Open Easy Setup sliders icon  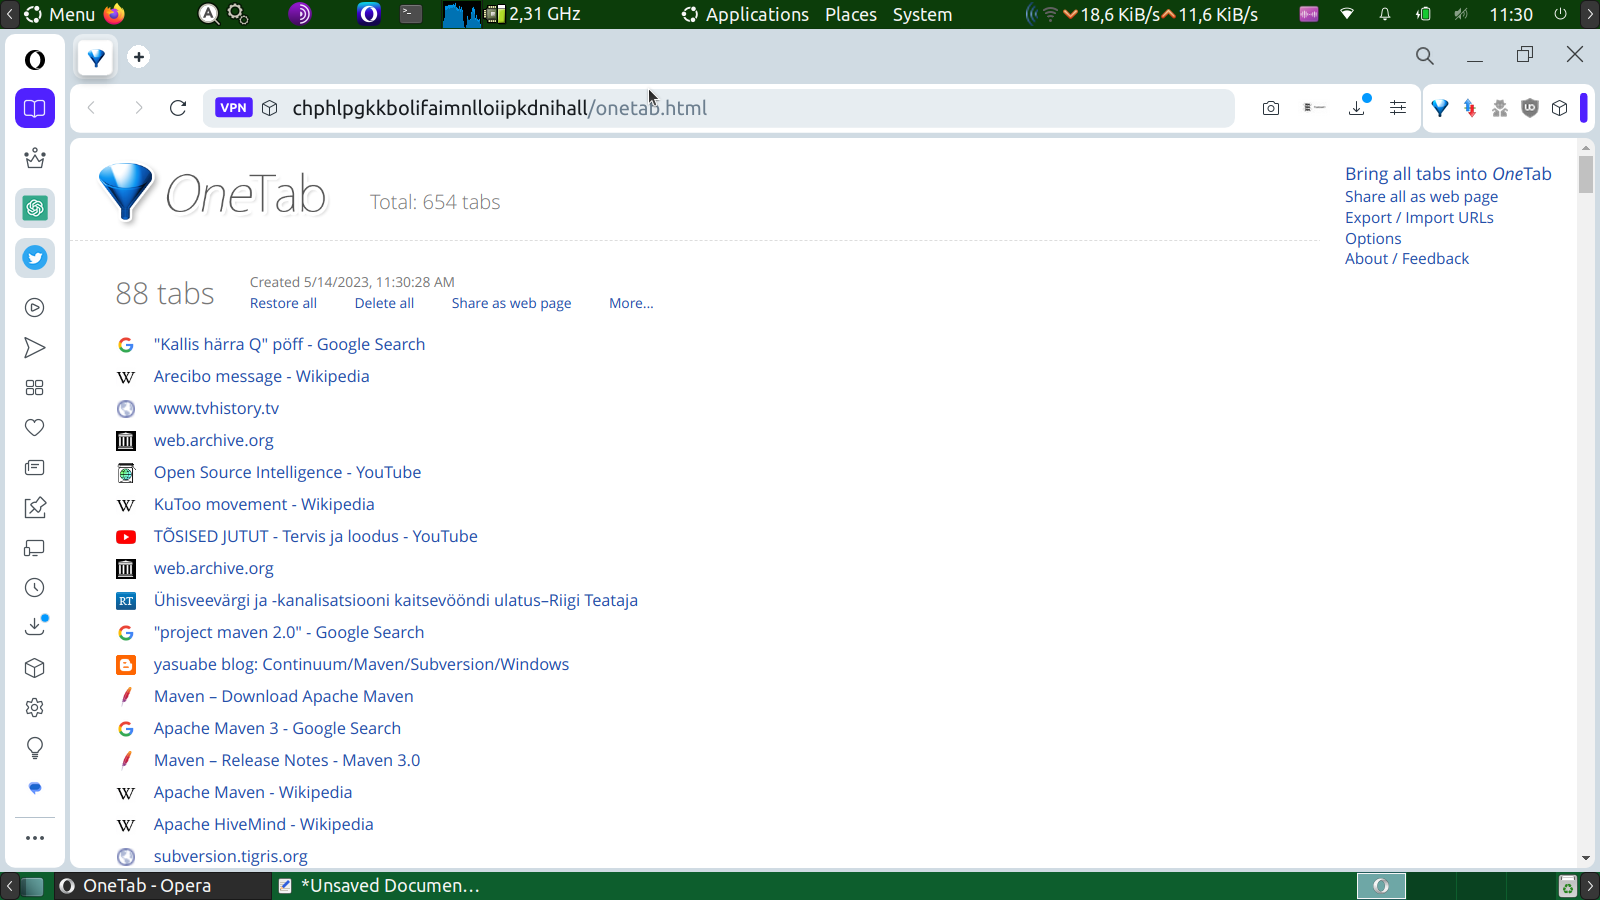click(1398, 108)
